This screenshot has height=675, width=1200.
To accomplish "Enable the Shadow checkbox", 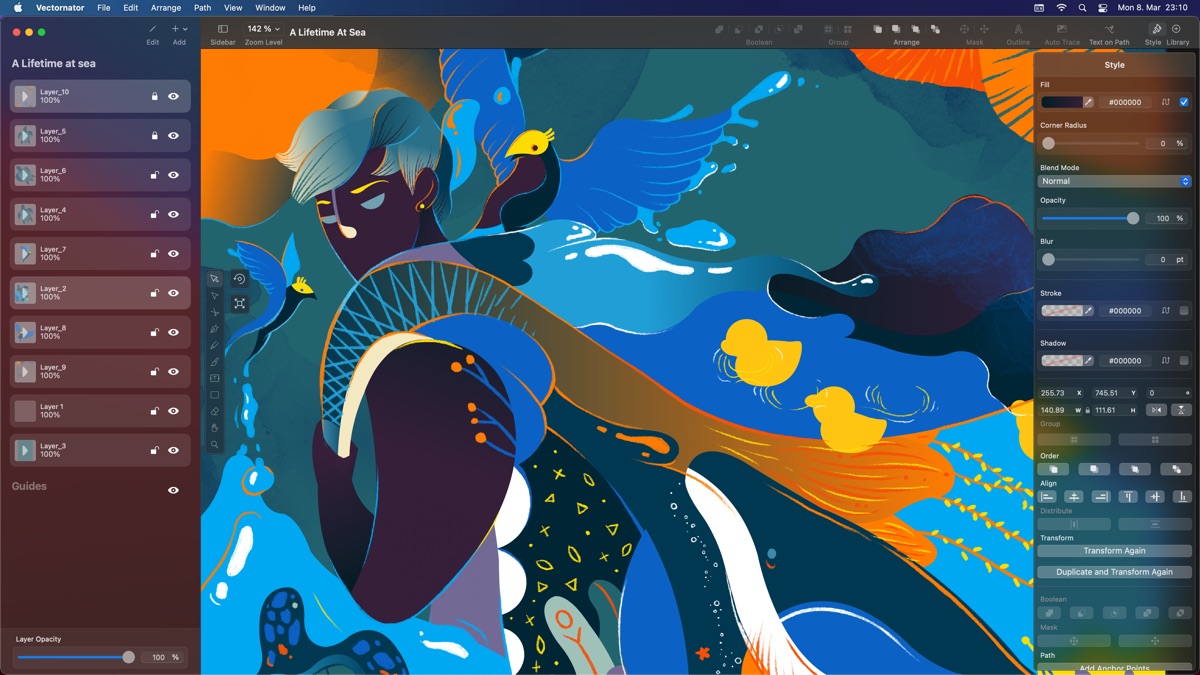I will pyautogui.click(x=1184, y=361).
